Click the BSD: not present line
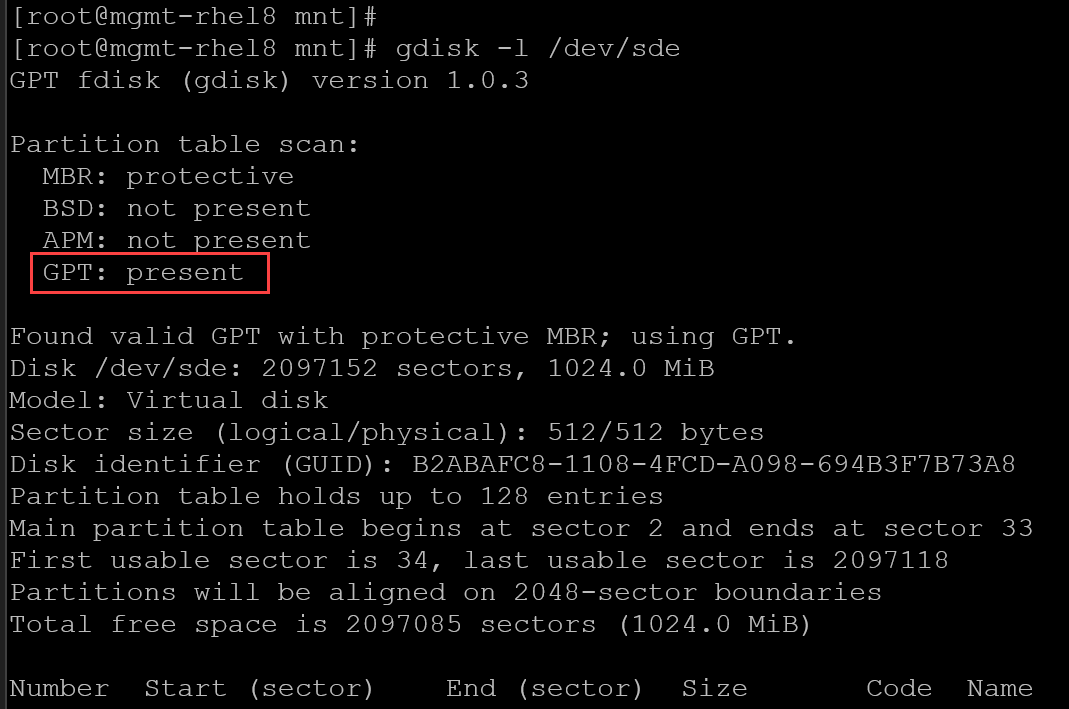The height and width of the screenshot is (709, 1069). (x=176, y=209)
